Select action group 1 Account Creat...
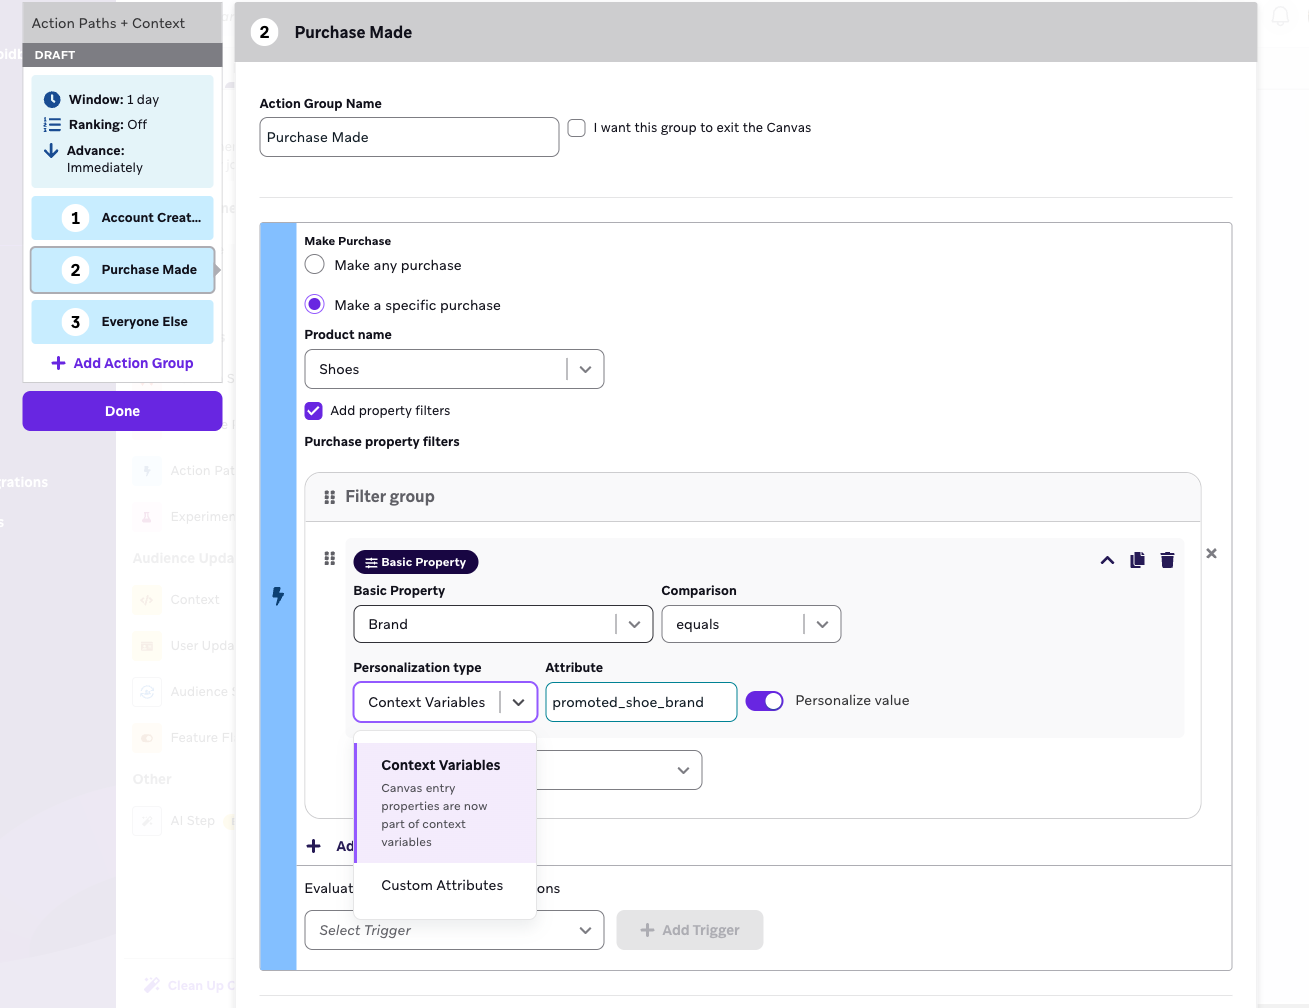1309x1008 pixels. [x=123, y=218]
